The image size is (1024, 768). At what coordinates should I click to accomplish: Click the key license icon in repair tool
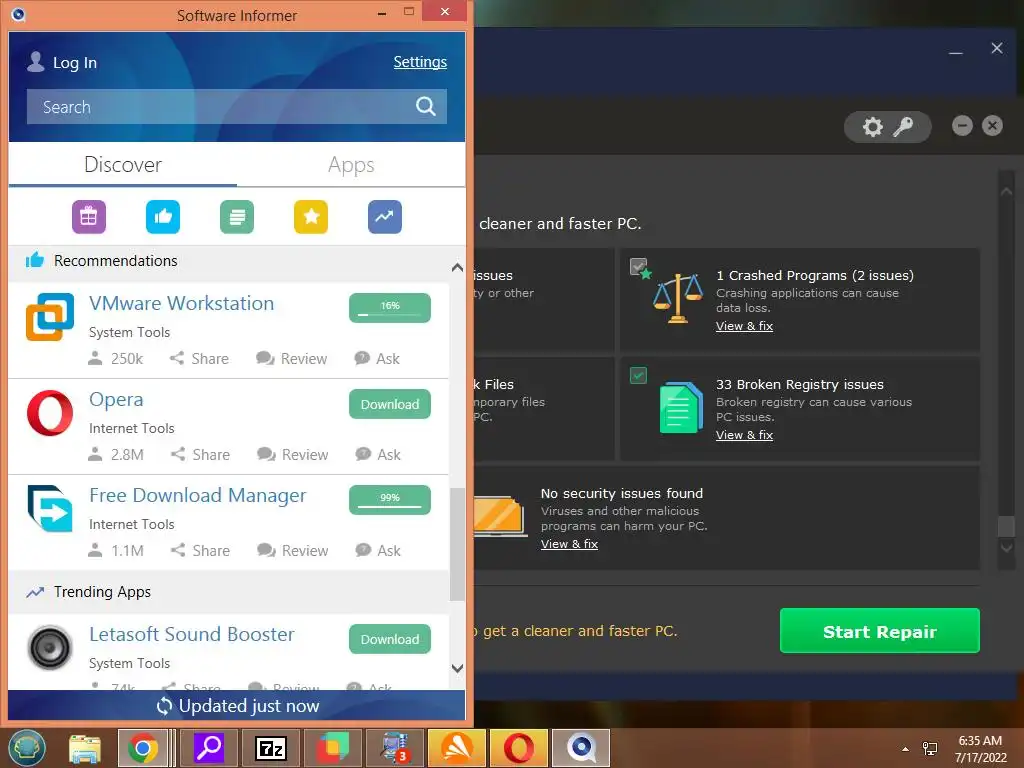click(x=903, y=127)
